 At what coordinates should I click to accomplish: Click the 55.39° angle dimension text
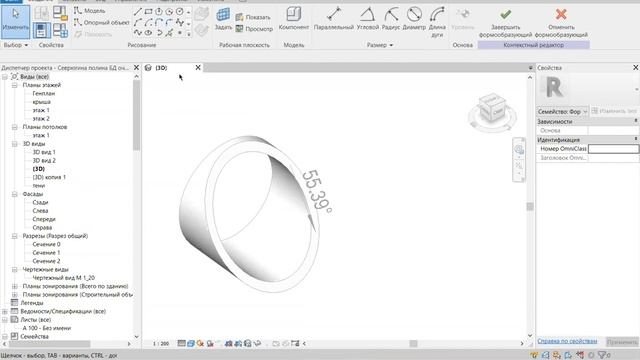click(317, 191)
